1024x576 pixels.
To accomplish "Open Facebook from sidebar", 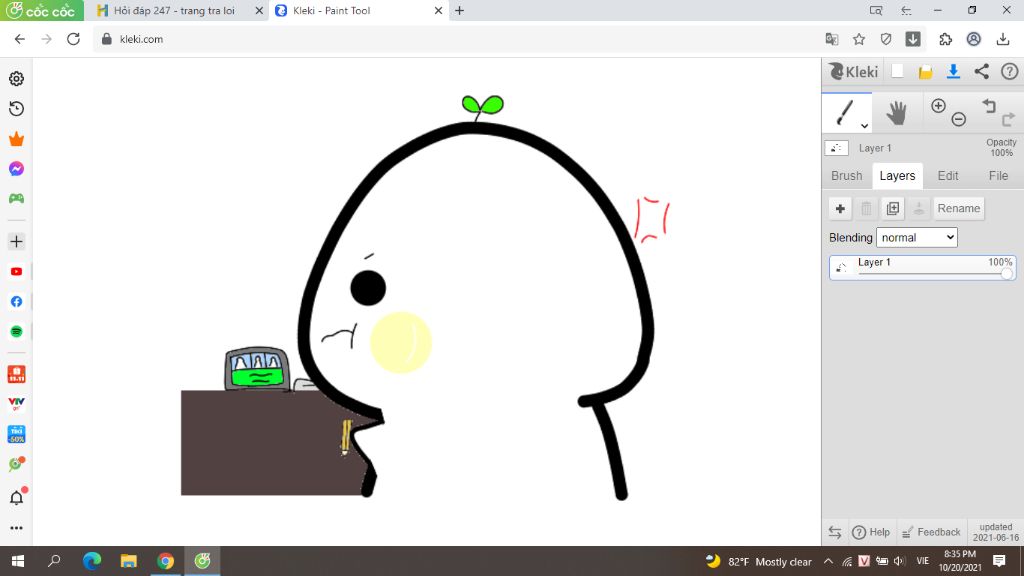I will click(16, 302).
